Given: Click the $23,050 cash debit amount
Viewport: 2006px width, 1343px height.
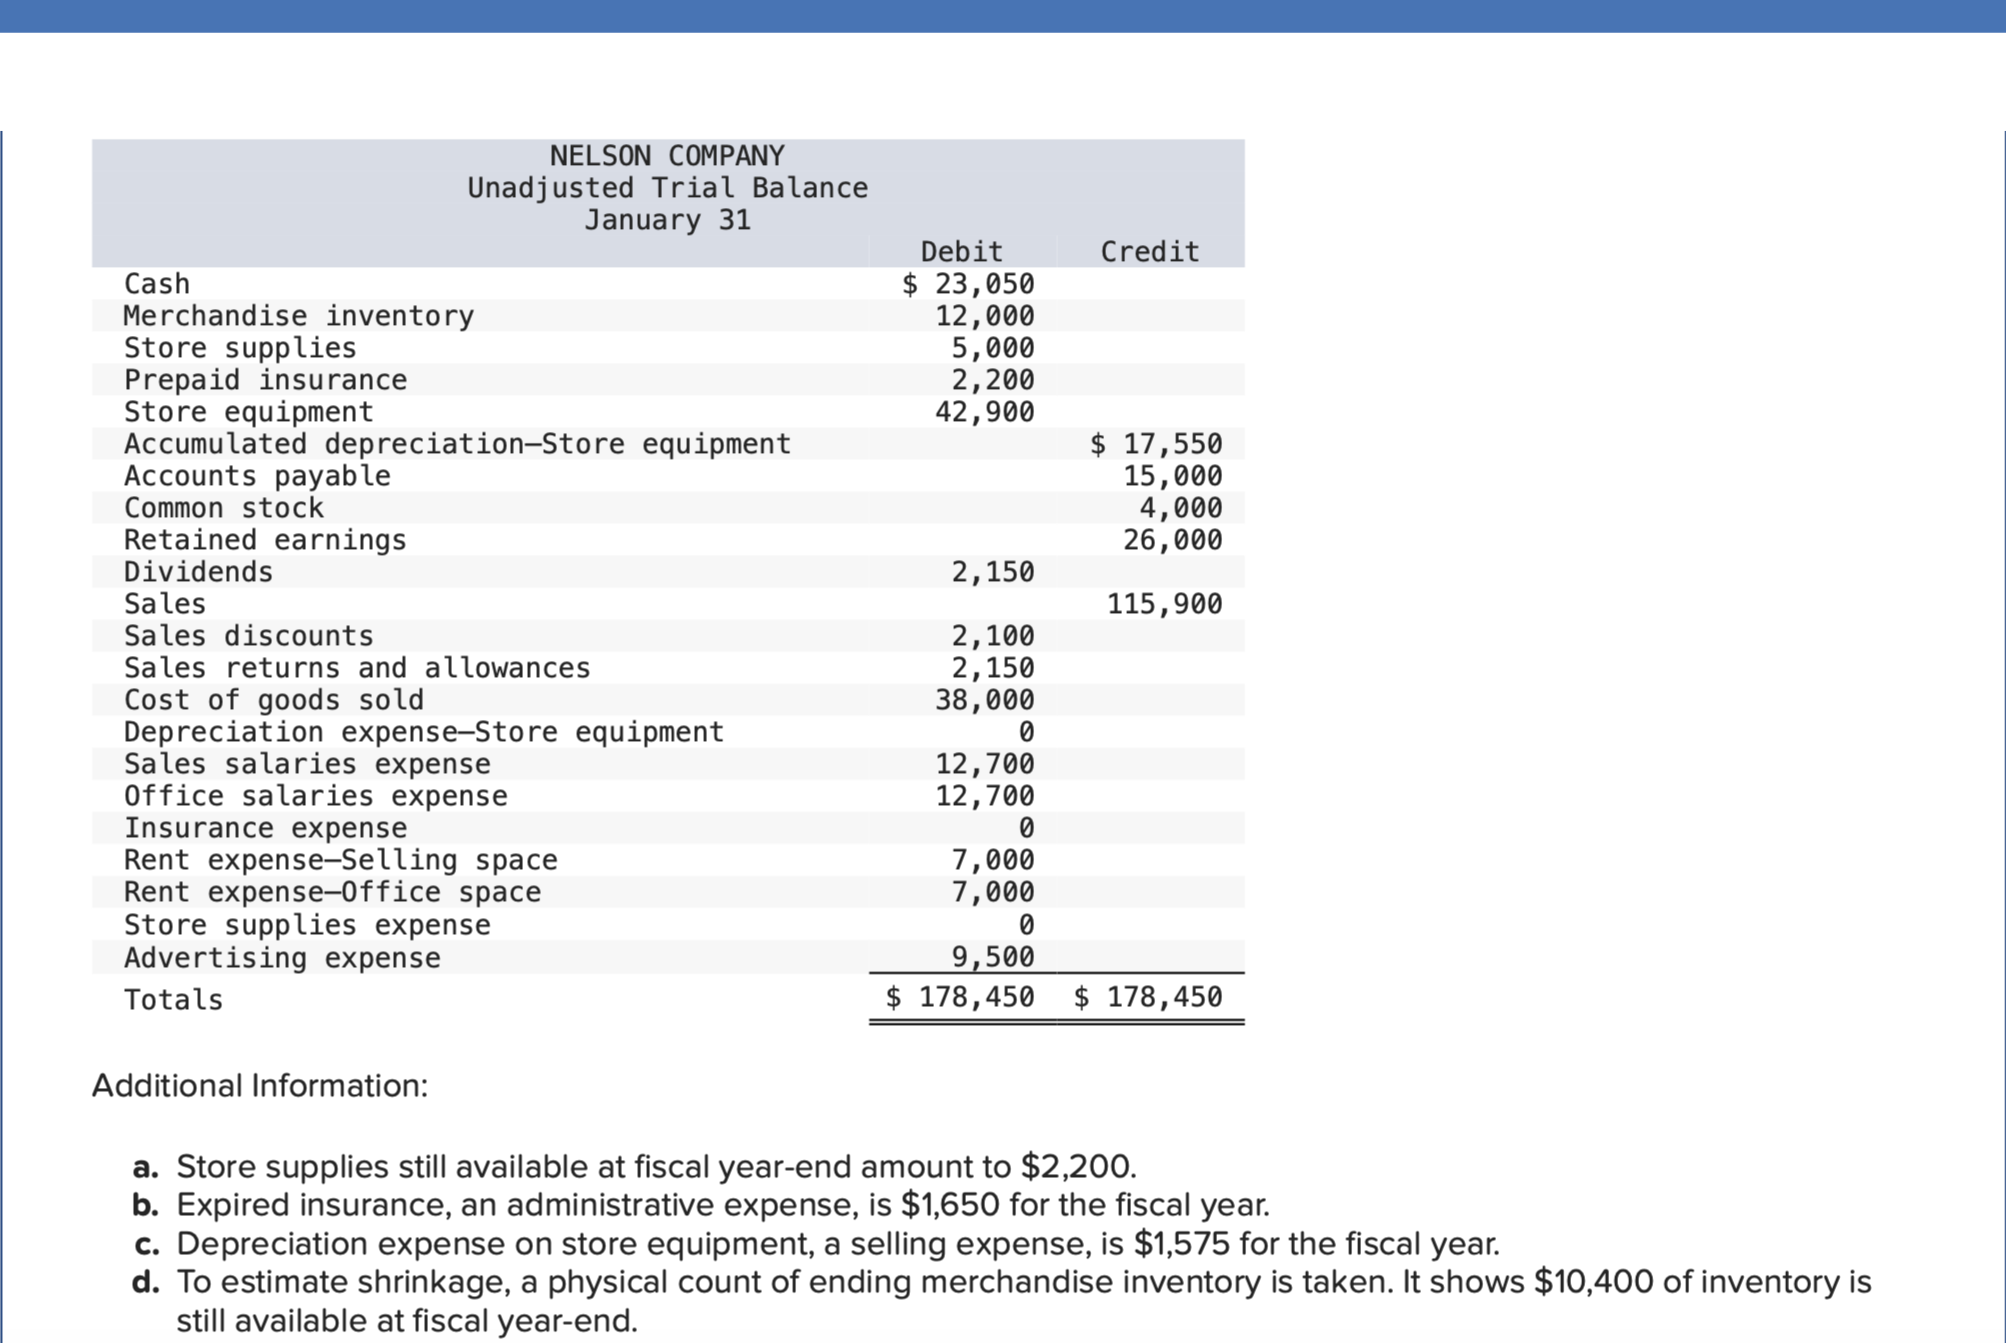Looking at the screenshot, I should pyautogui.click(x=968, y=284).
